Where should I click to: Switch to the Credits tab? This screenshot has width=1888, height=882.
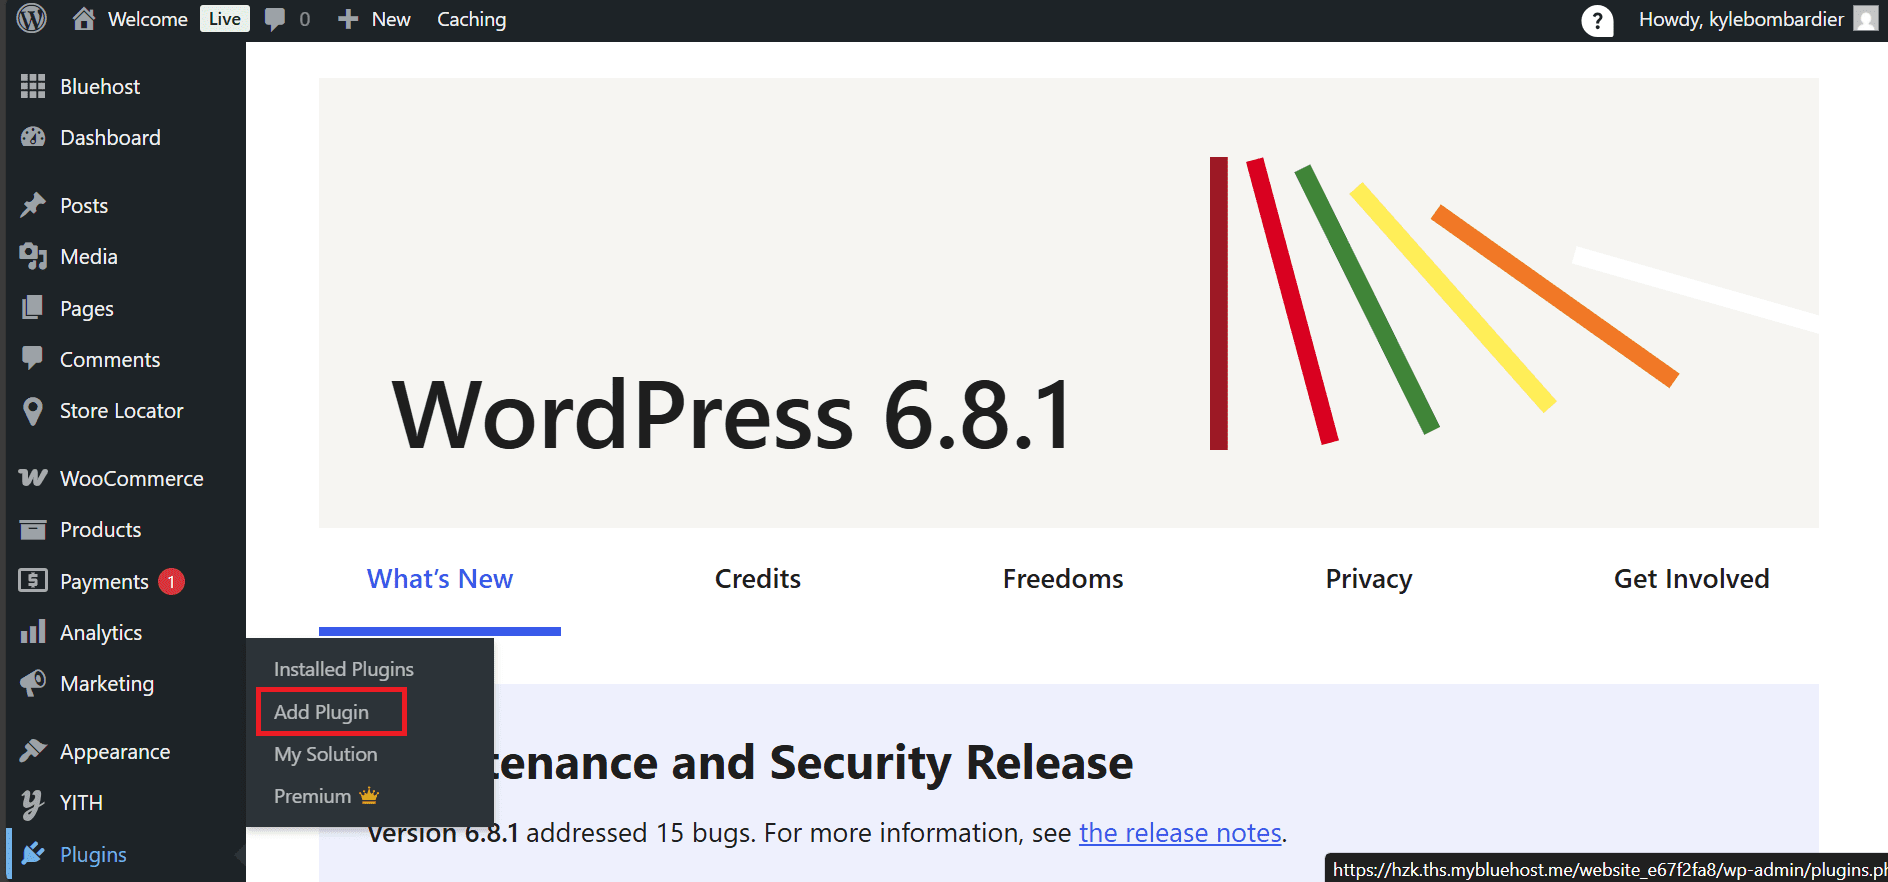pos(758,579)
